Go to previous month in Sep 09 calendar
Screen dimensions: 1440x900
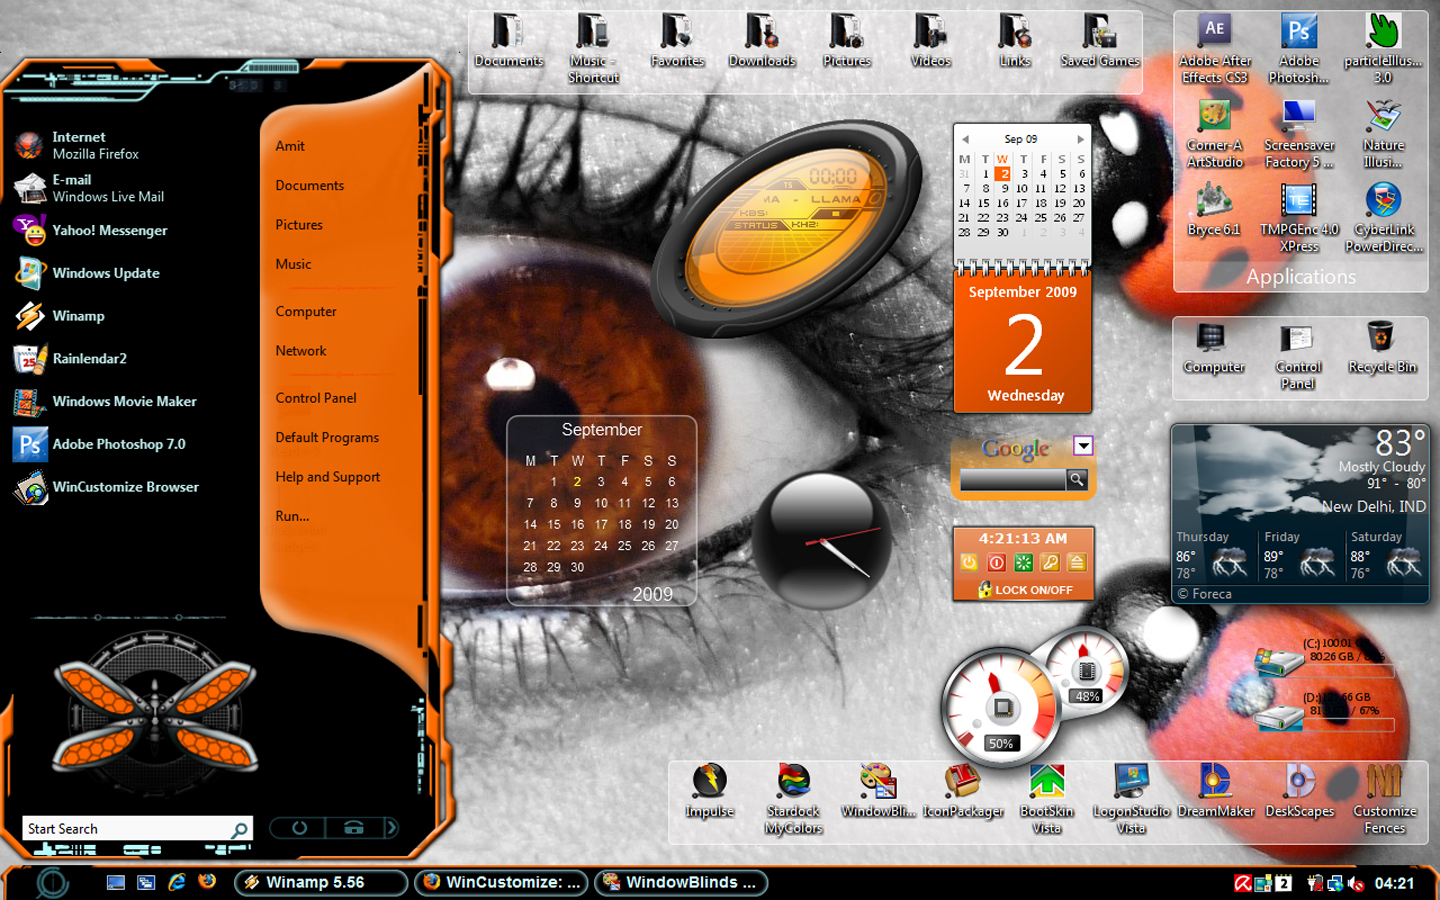[x=965, y=139]
